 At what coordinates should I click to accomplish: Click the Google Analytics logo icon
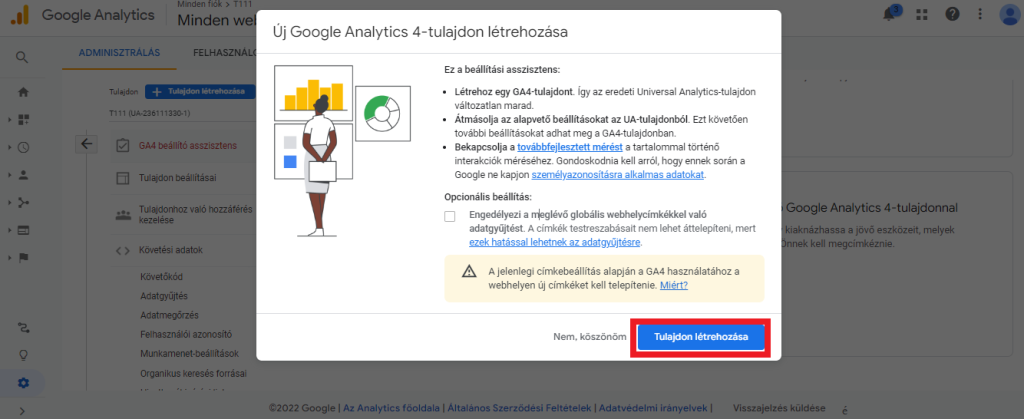19,14
